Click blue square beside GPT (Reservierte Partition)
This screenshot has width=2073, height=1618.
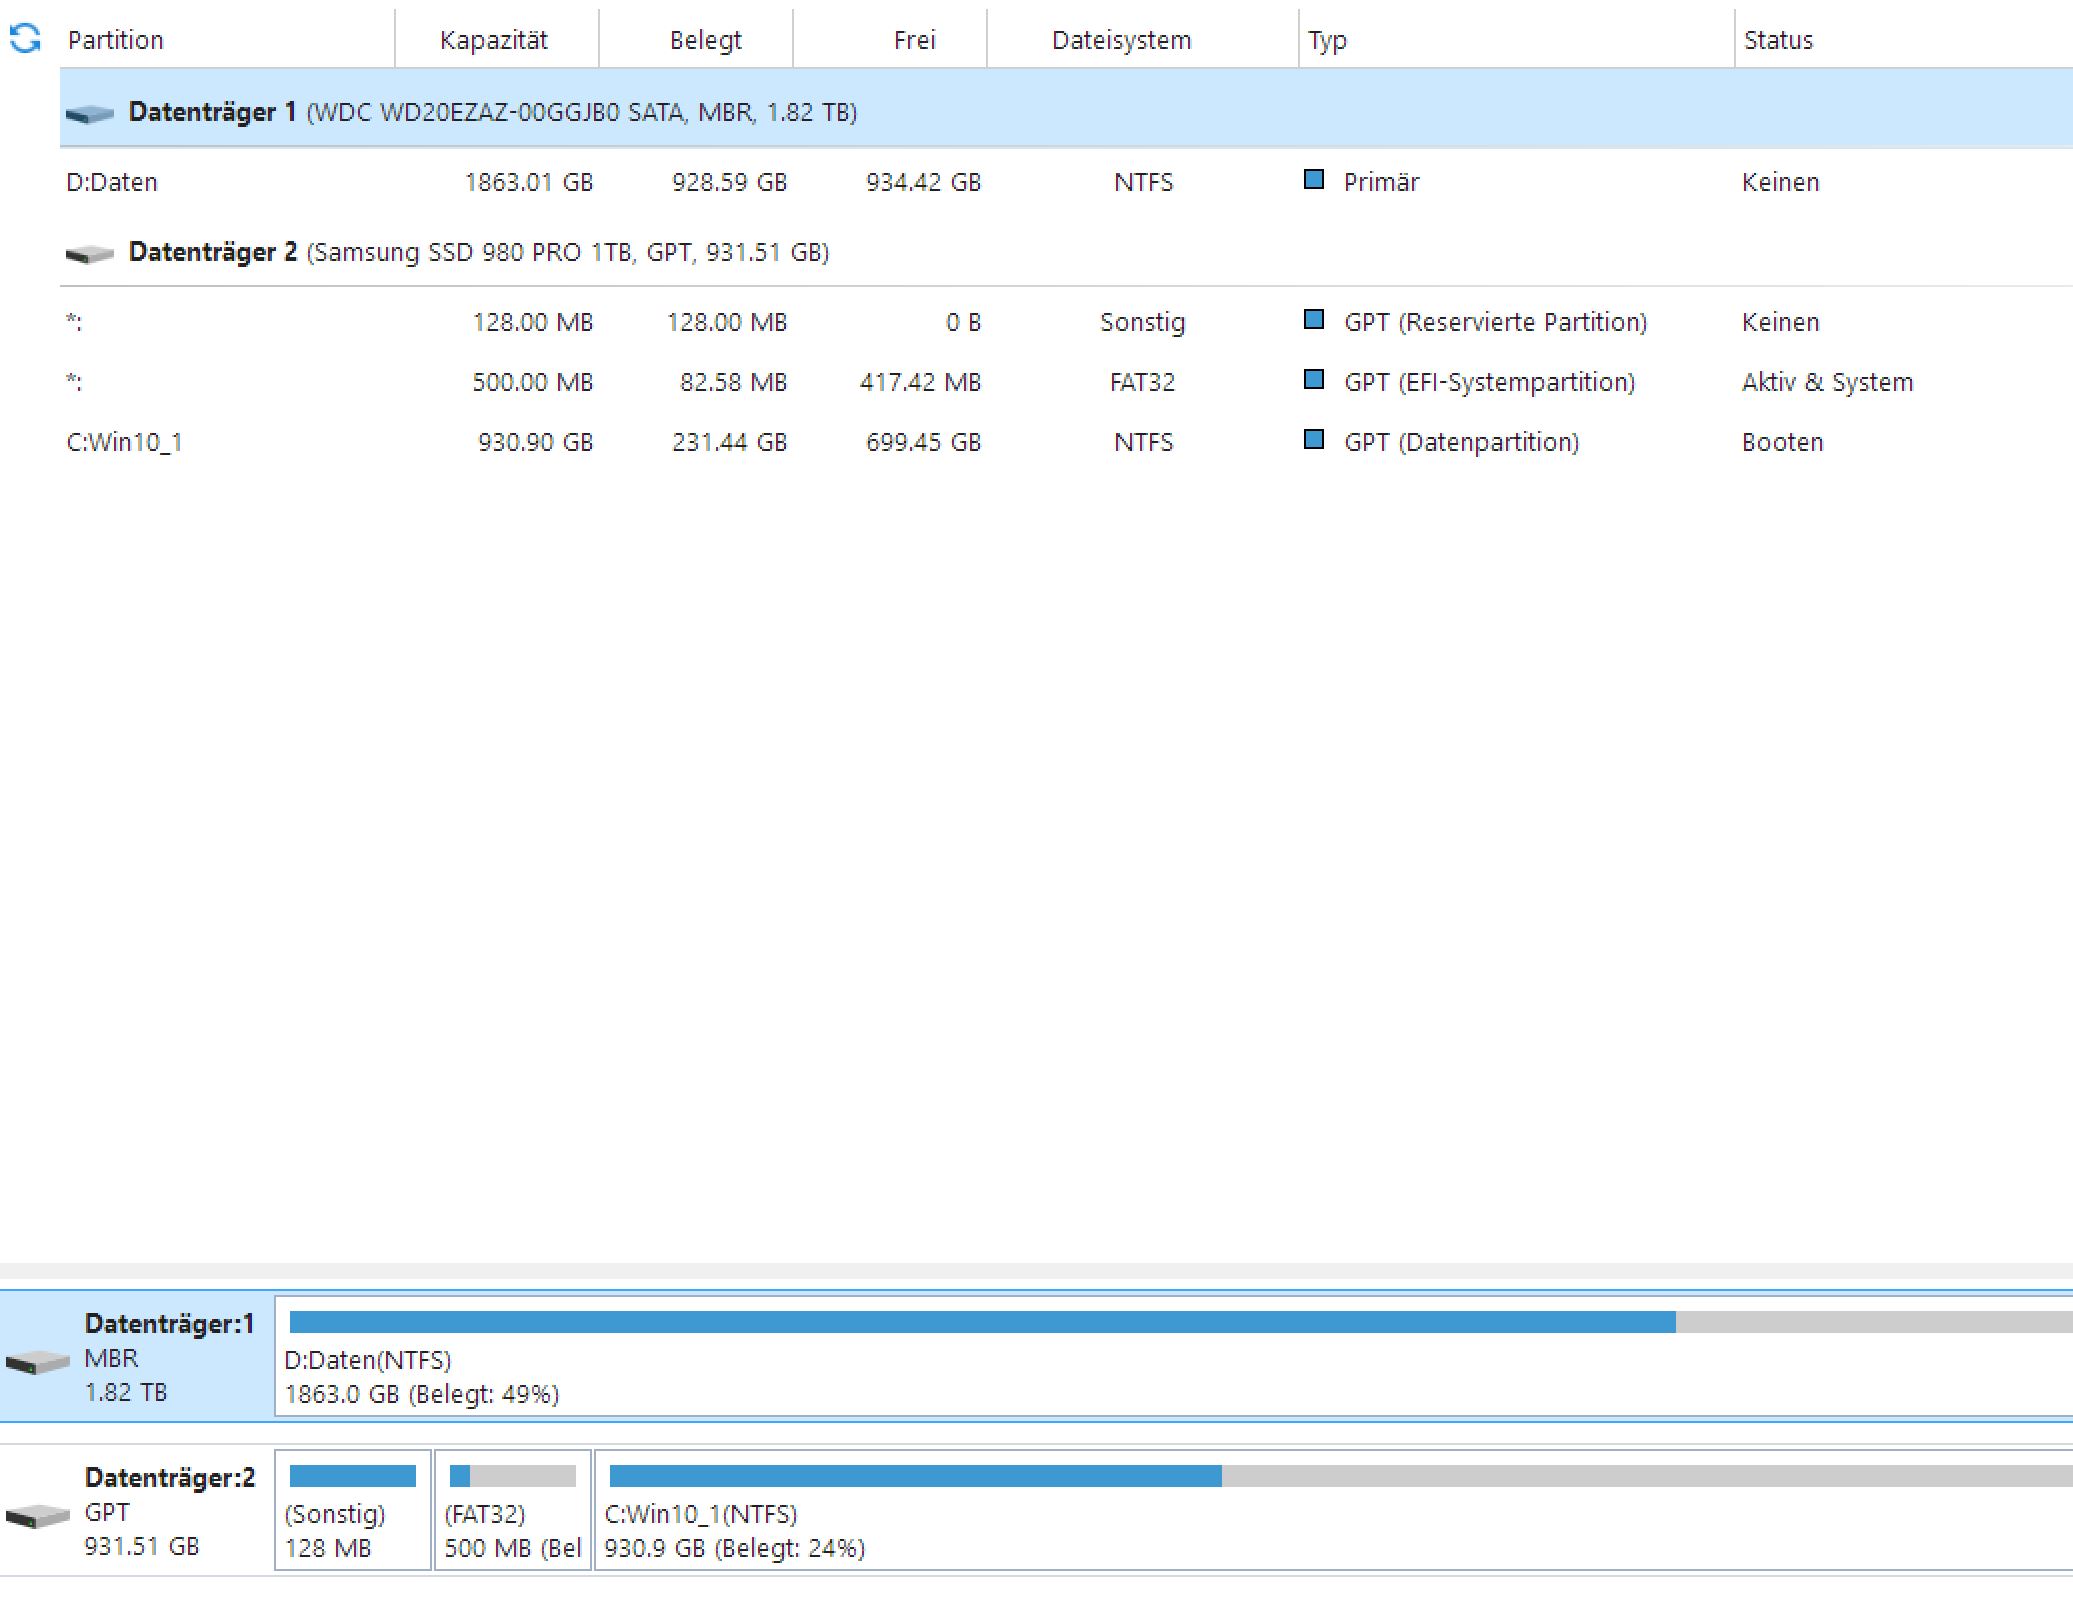[x=1314, y=320]
